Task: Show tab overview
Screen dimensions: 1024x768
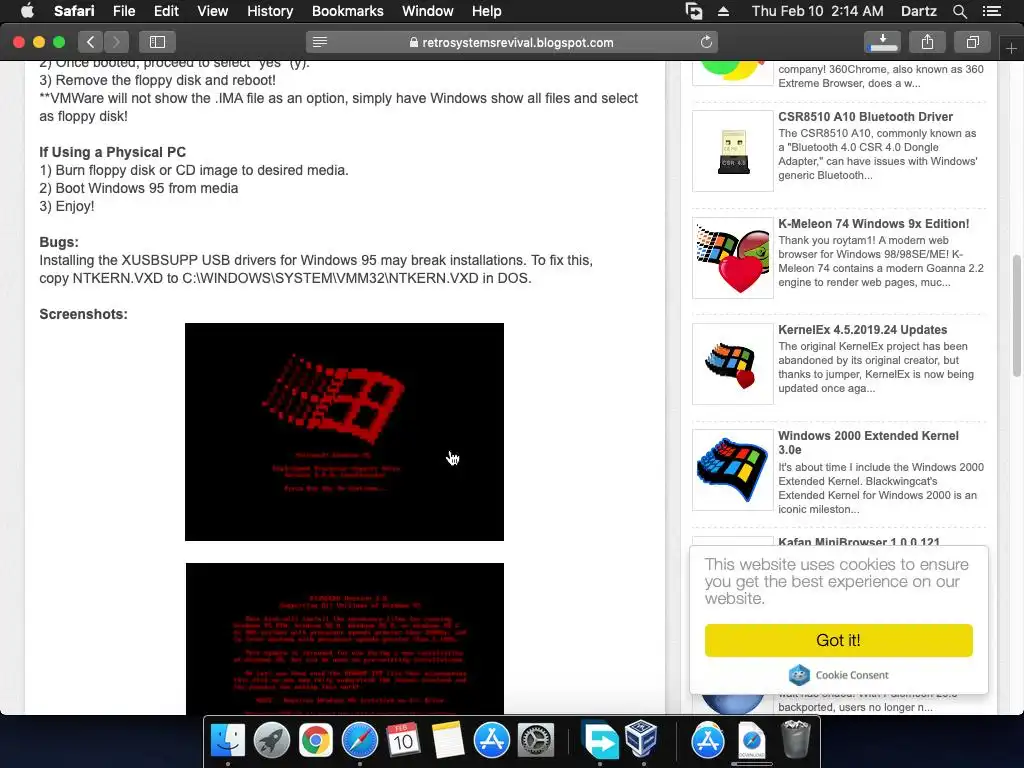Action: [x=972, y=42]
